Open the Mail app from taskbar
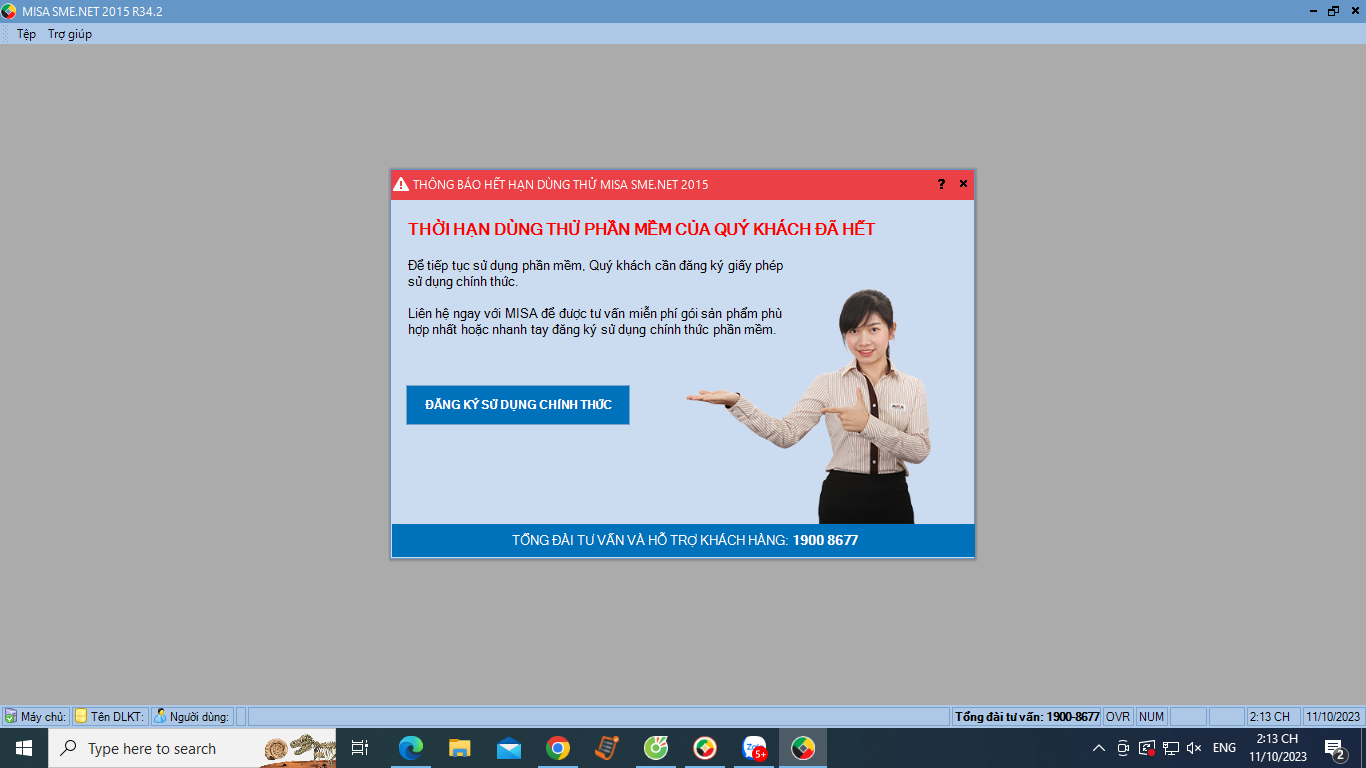The height and width of the screenshot is (768, 1366). 509,748
